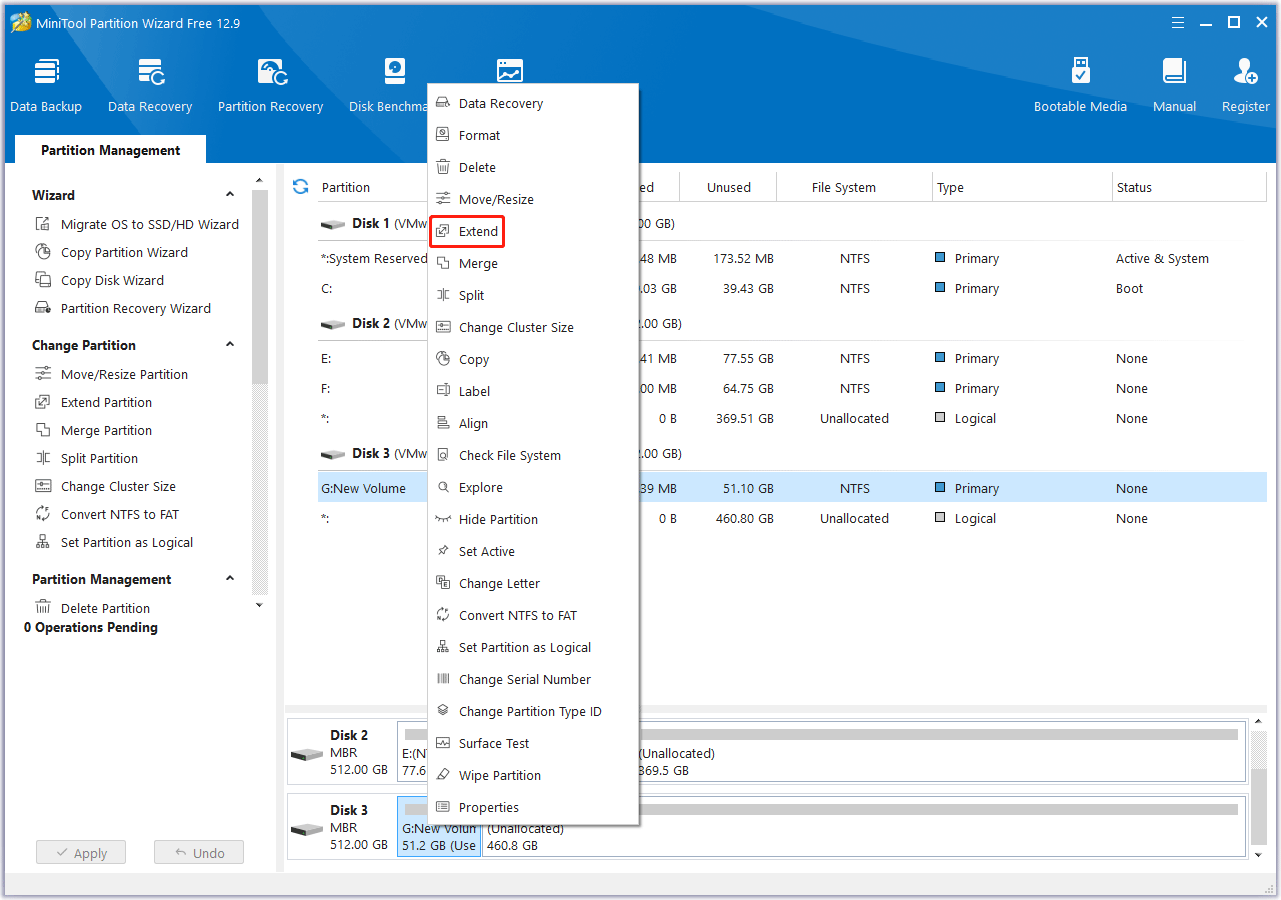Choose Data Recovery in the context menu

coord(533,103)
